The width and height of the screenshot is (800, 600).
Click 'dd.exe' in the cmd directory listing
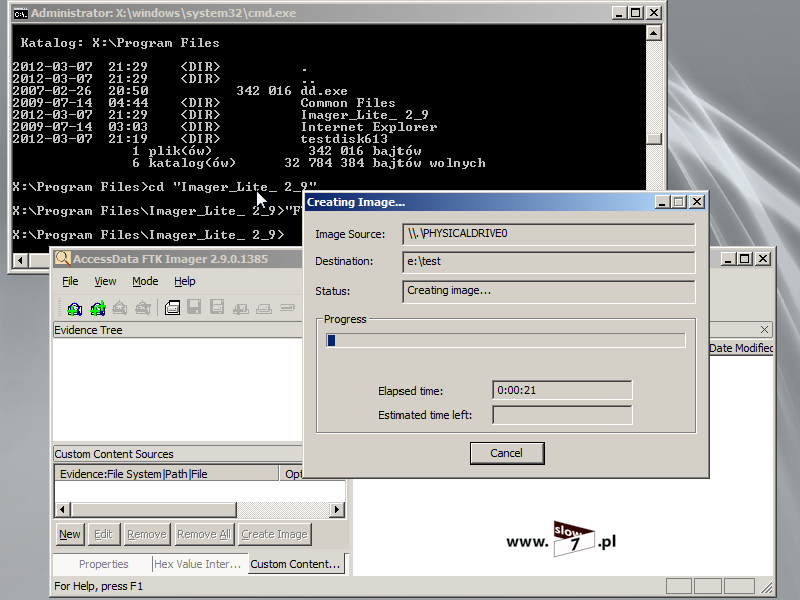pos(324,91)
